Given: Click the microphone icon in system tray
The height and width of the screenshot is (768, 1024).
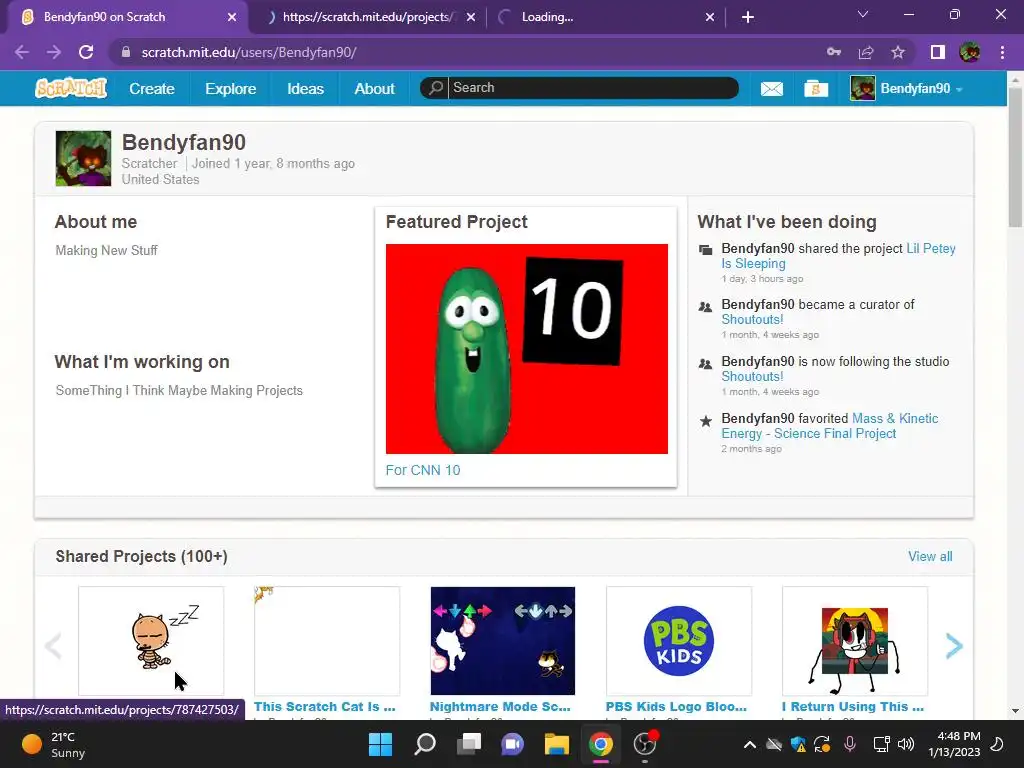Looking at the screenshot, I should pyautogui.click(x=850, y=744).
